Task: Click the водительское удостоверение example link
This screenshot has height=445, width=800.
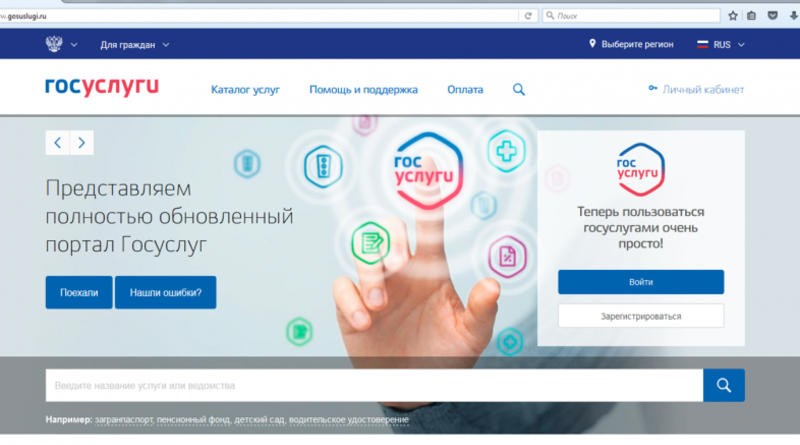Action: pyautogui.click(x=348, y=419)
